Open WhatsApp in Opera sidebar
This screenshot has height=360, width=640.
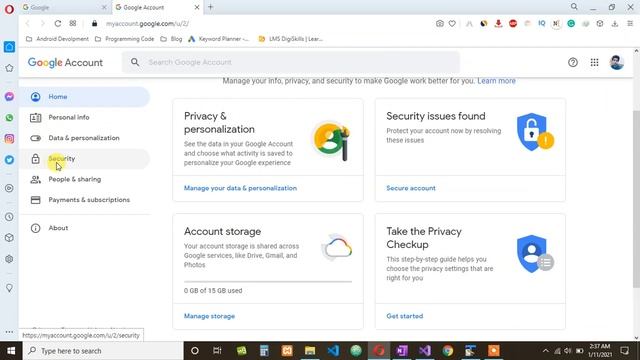point(9,118)
